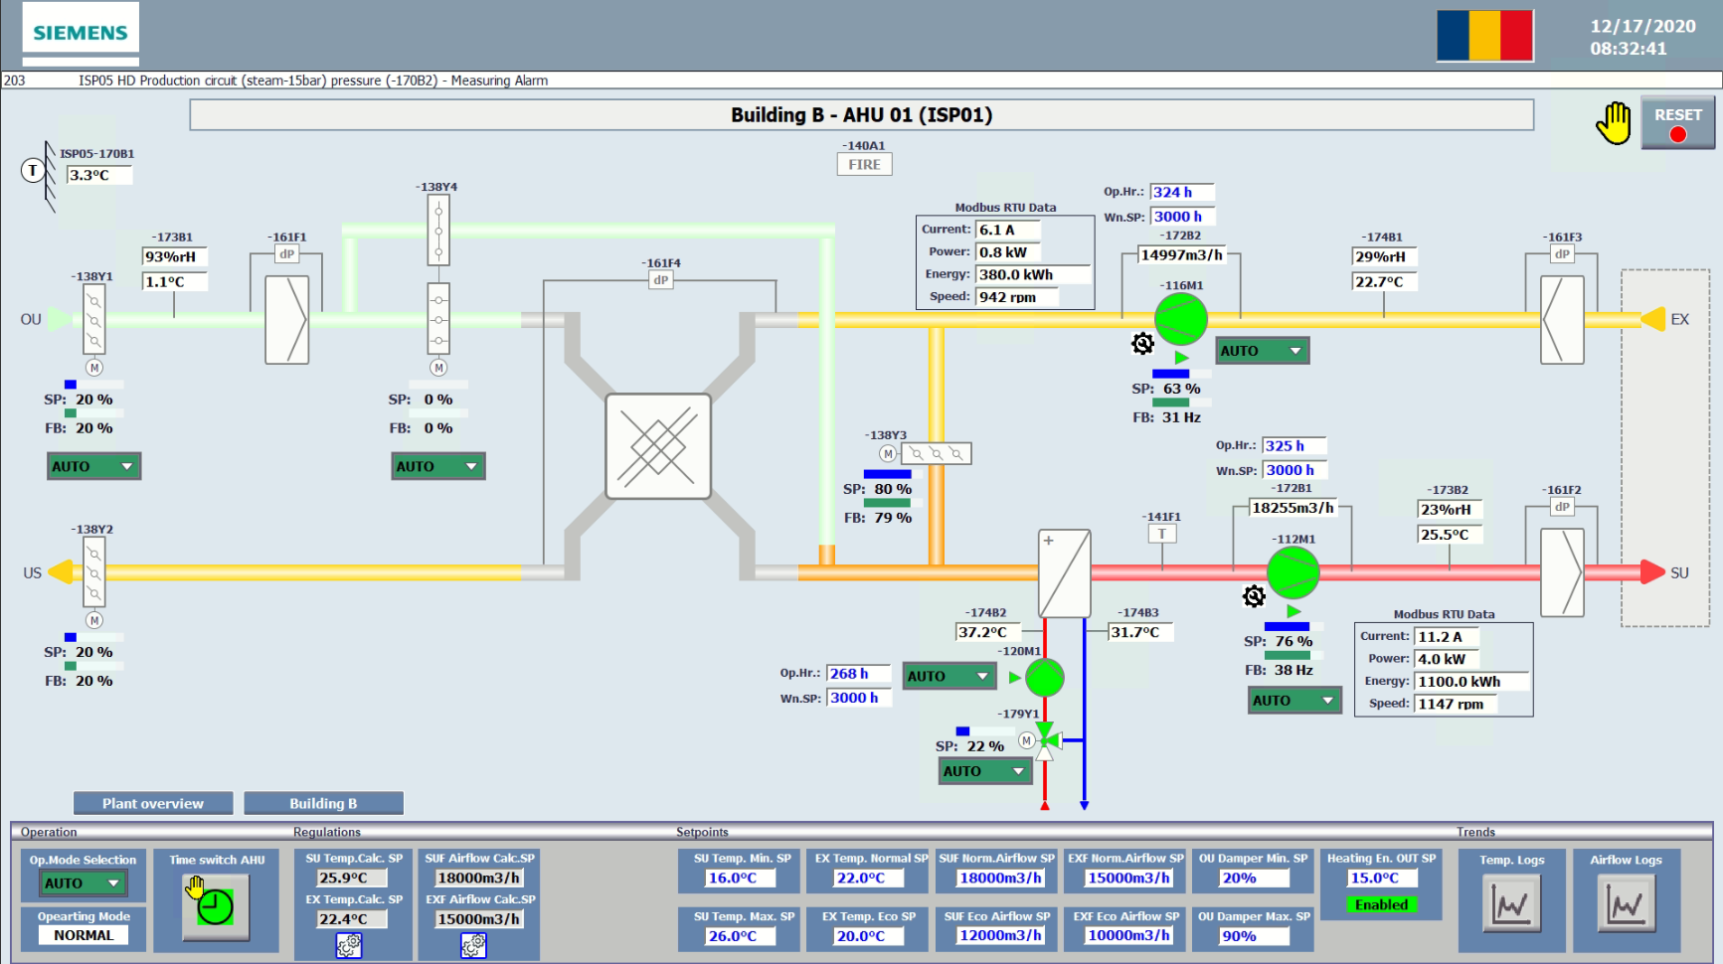Click the SU Temp. Min. SP 16.0°C field
Viewport: 1723px width, 964px height.
coord(739,878)
